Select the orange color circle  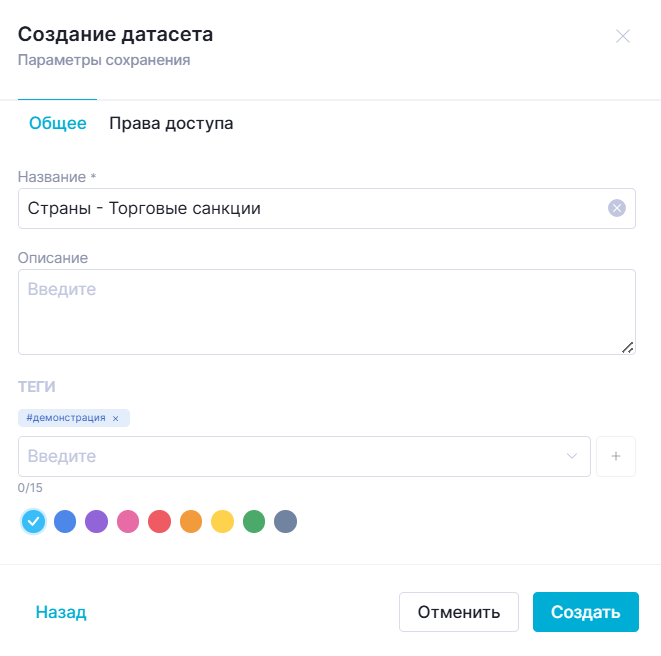(191, 521)
